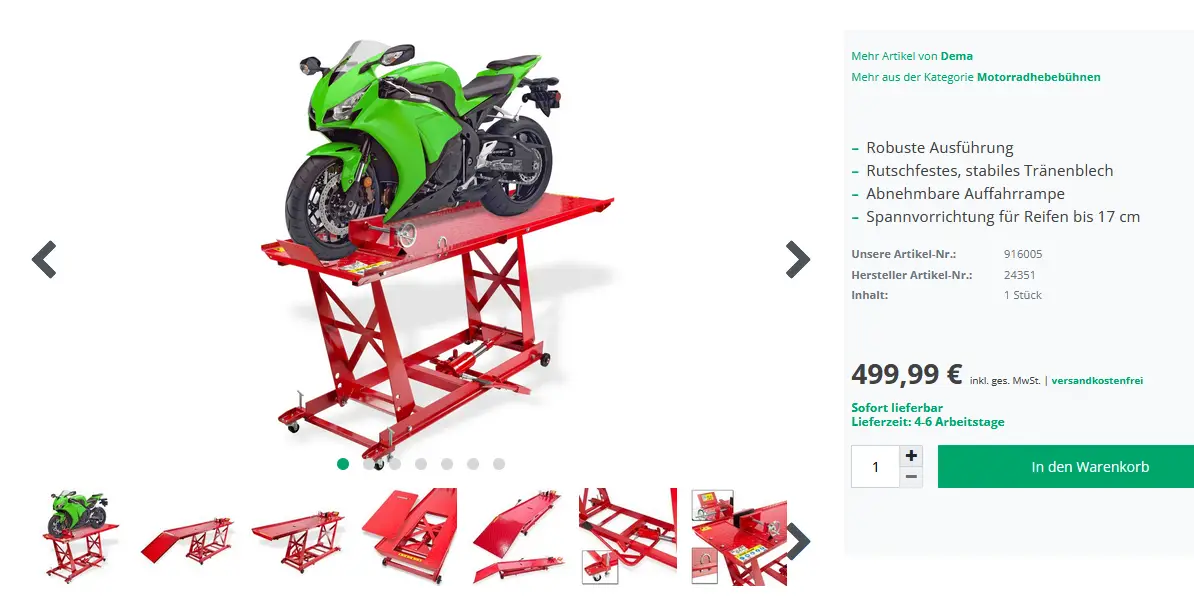Open thumbnail showing lift from above
This screenshot has height=601, width=1194.
pos(409,537)
